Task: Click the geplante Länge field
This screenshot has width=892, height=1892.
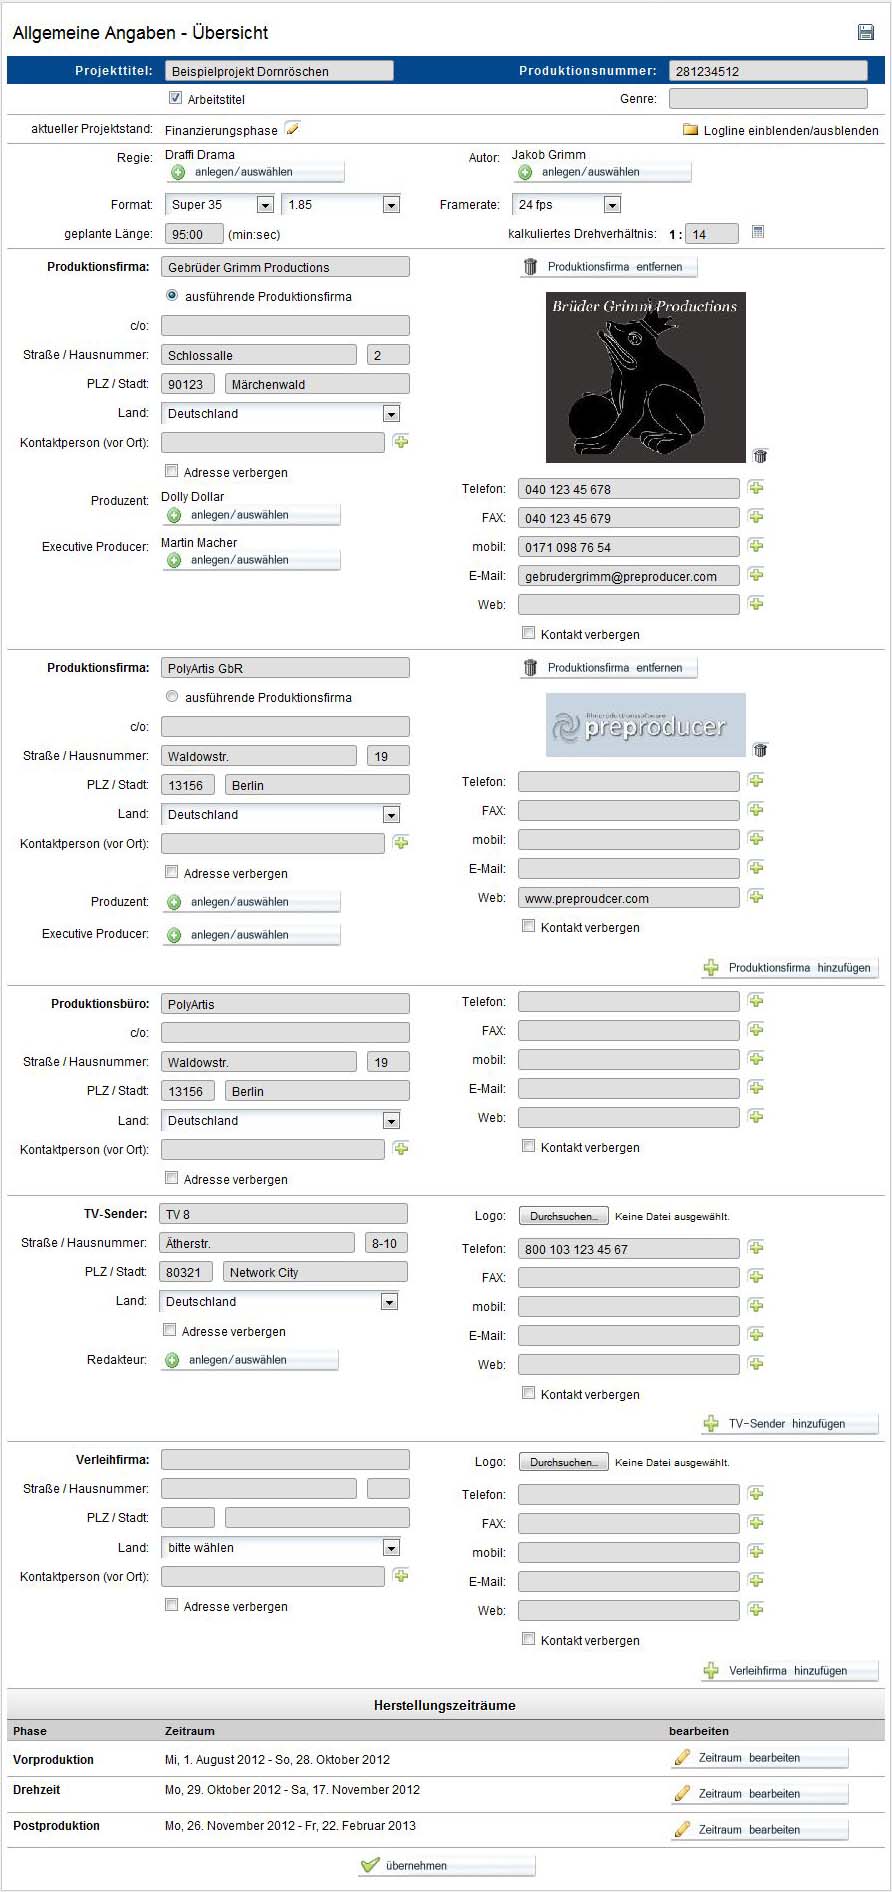Action: (193, 234)
